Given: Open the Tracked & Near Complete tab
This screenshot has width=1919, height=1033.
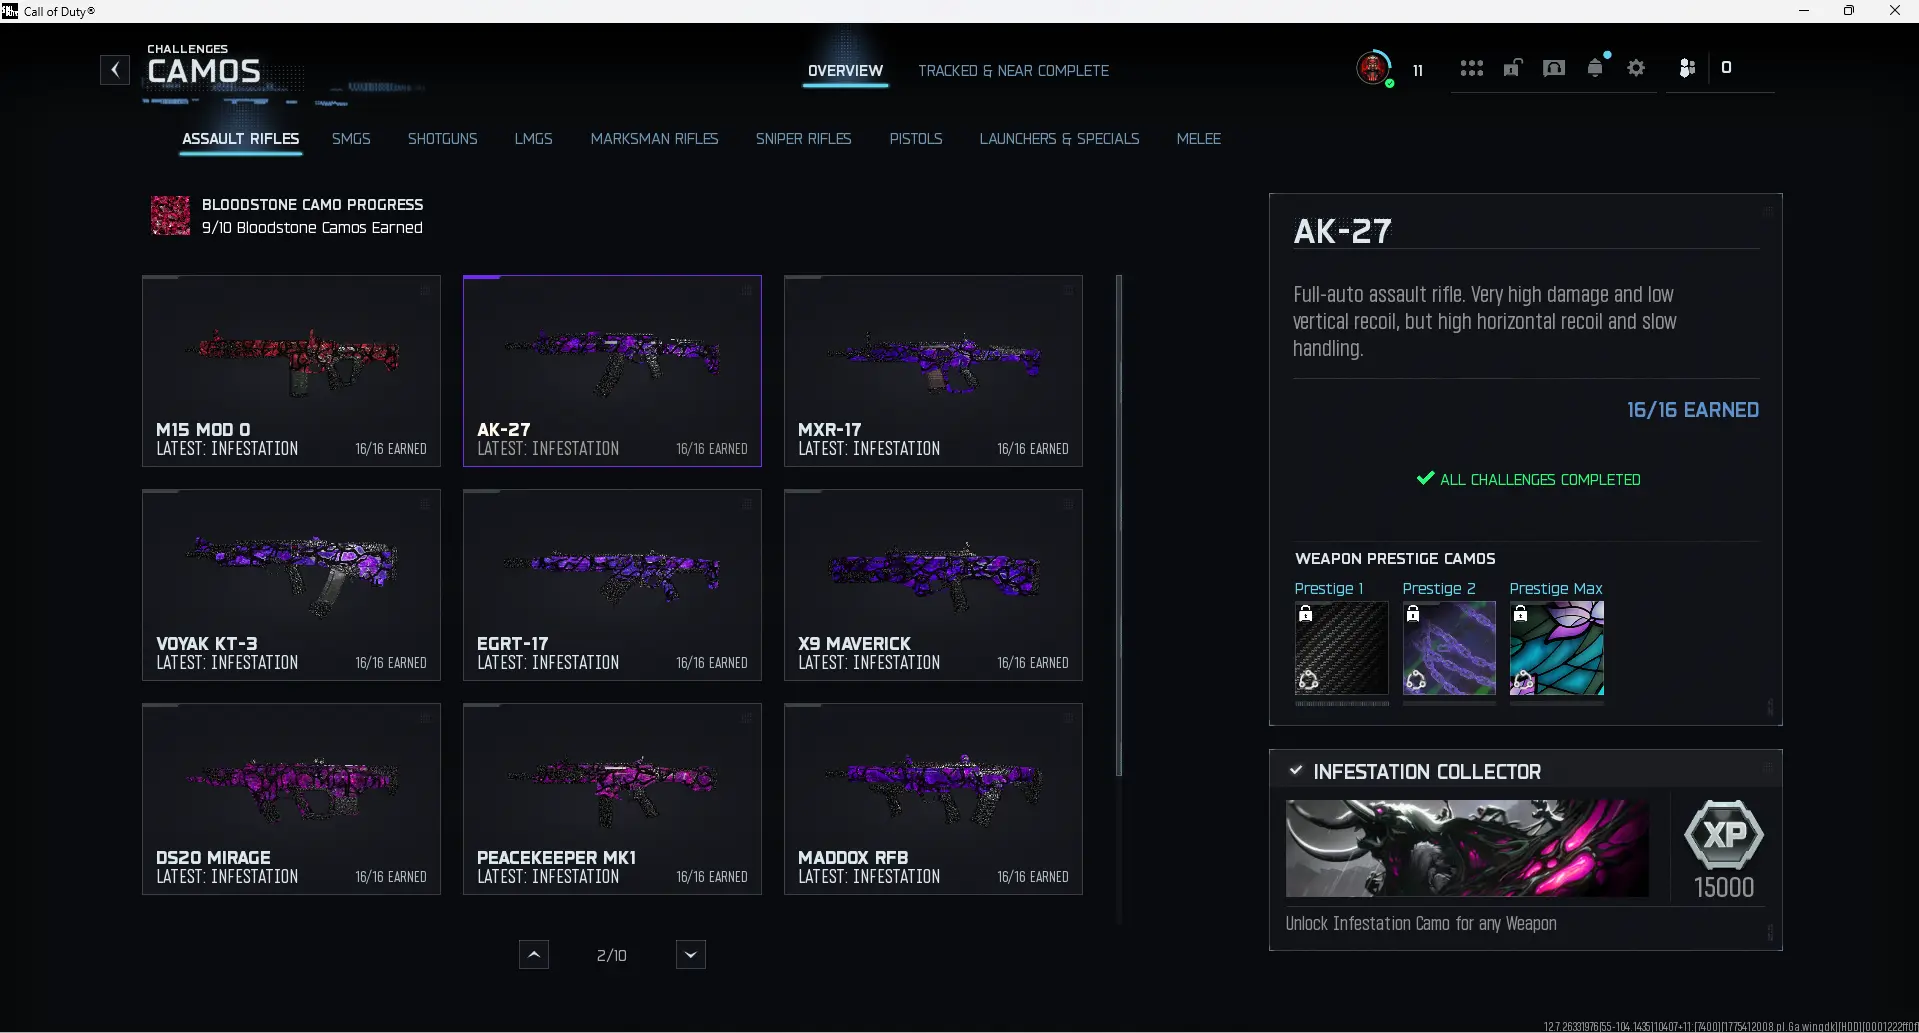Looking at the screenshot, I should click(1013, 71).
